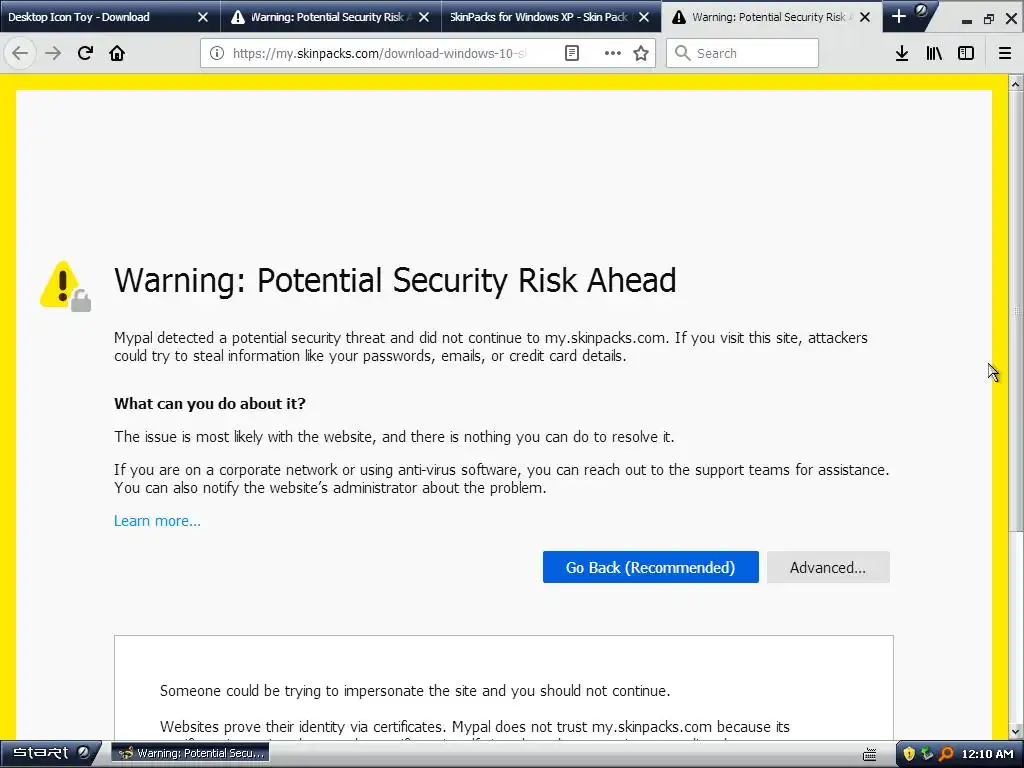Show the sidebars button
The image size is (1024, 768).
pyautogui.click(x=966, y=53)
